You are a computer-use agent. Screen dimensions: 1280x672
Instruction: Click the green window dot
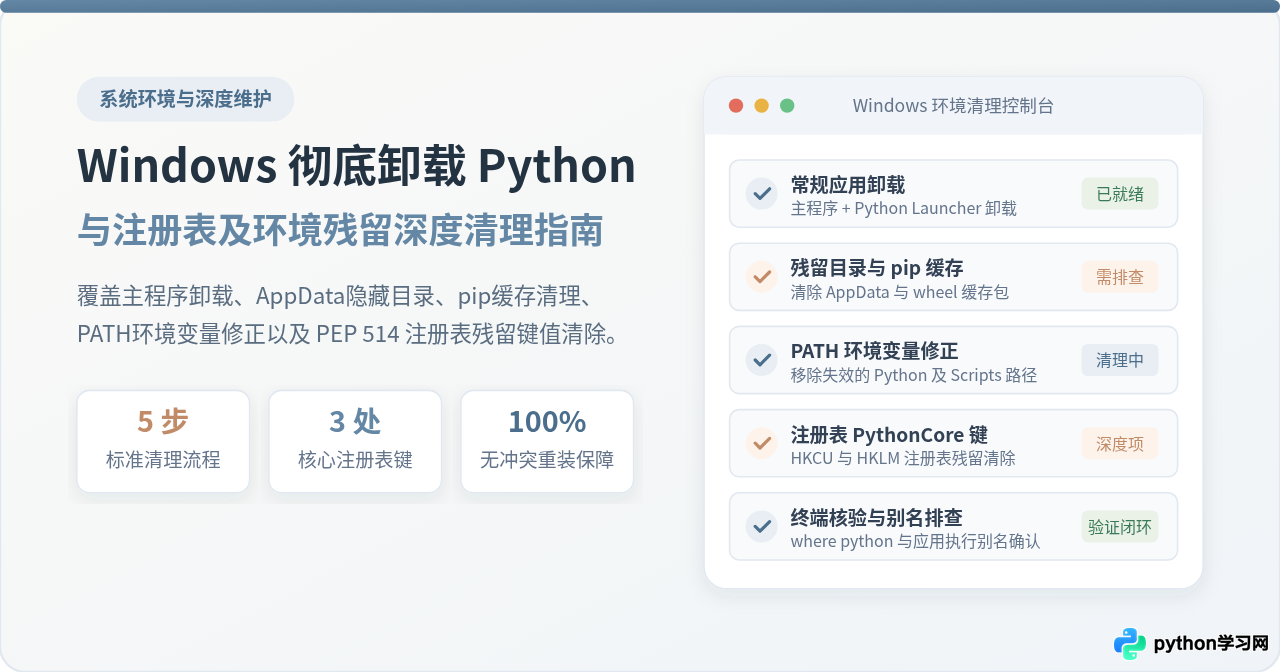[x=787, y=105]
